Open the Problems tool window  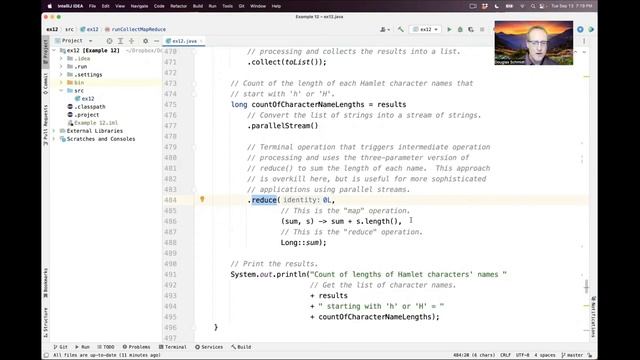136,347
